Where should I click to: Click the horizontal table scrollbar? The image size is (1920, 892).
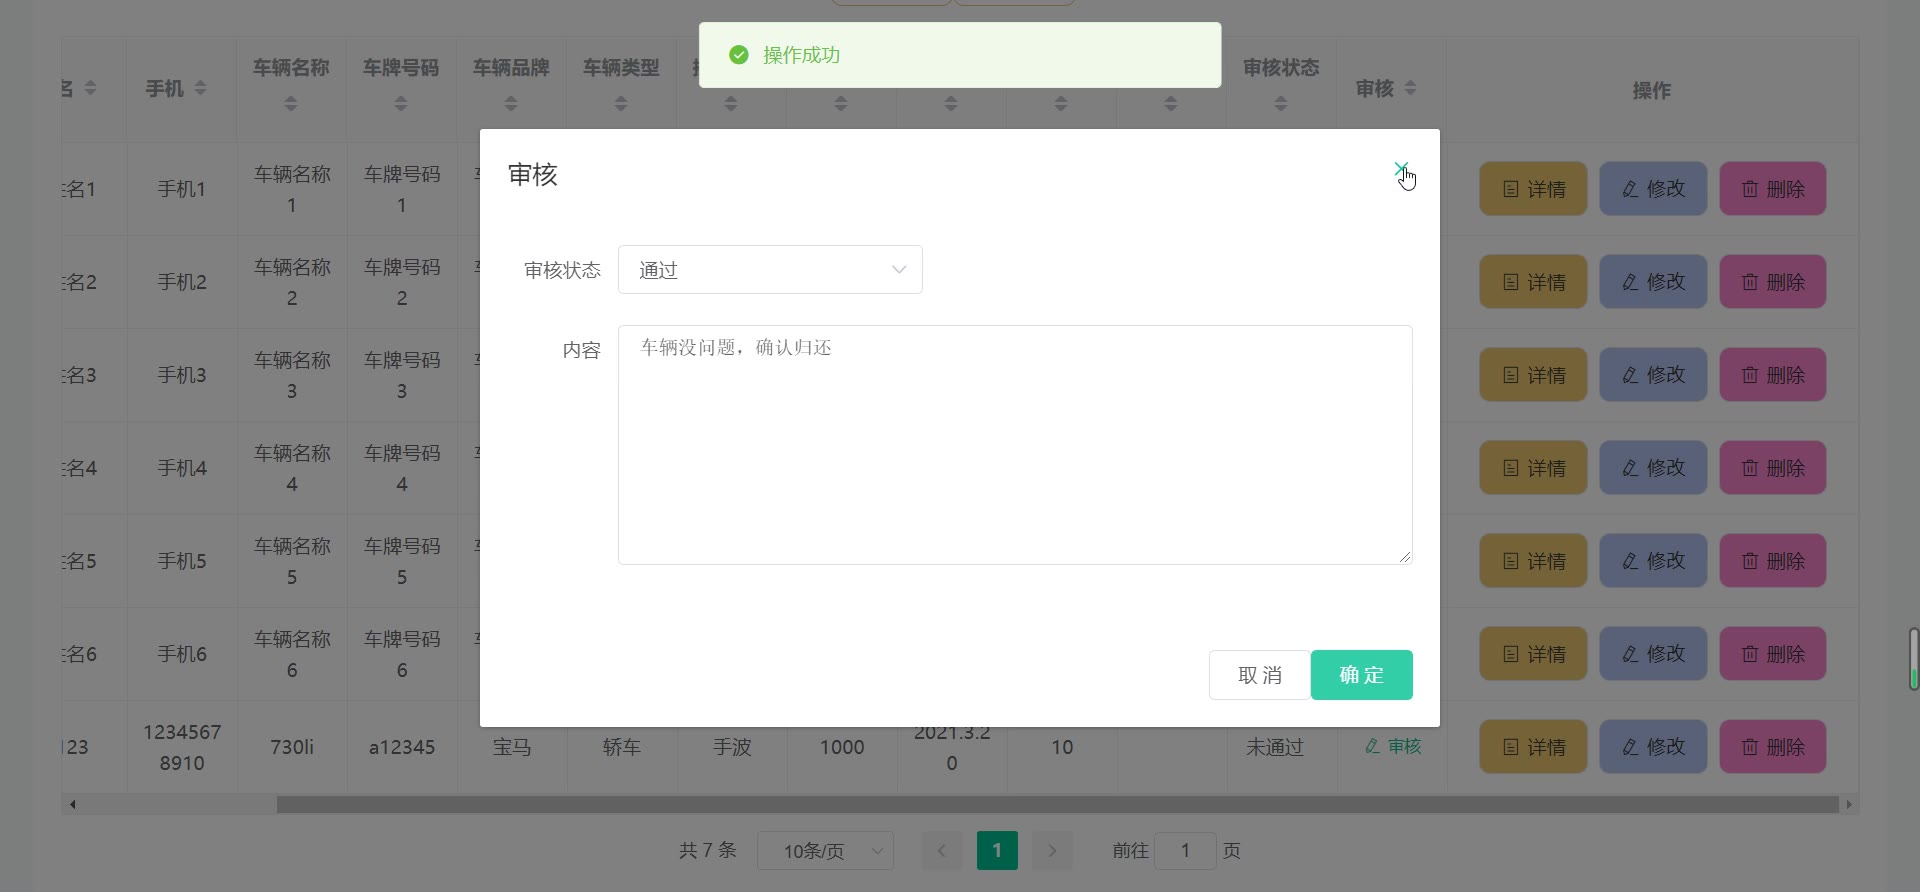click(x=1056, y=805)
